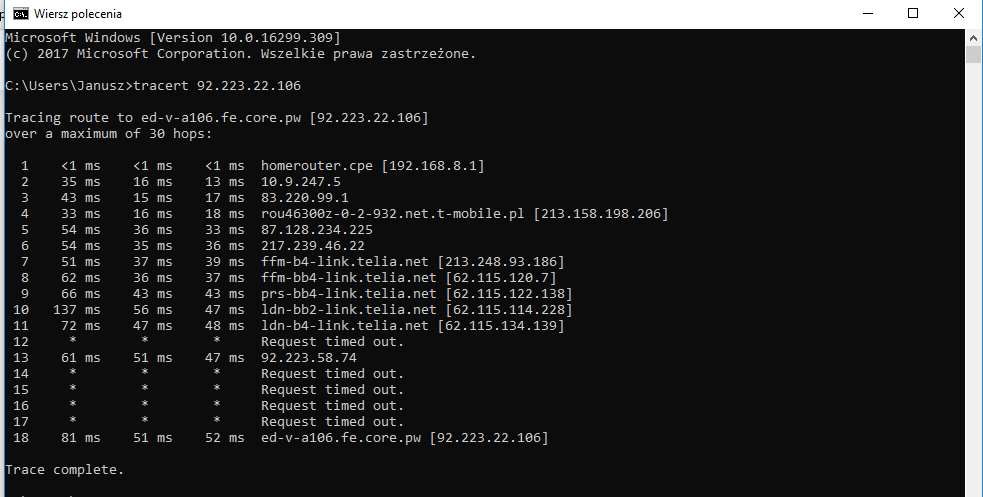Image resolution: width=983 pixels, height=497 pixels.
Task: Click prs-bb4-link.telia.net hostname in hop 9
Action: 345,294
